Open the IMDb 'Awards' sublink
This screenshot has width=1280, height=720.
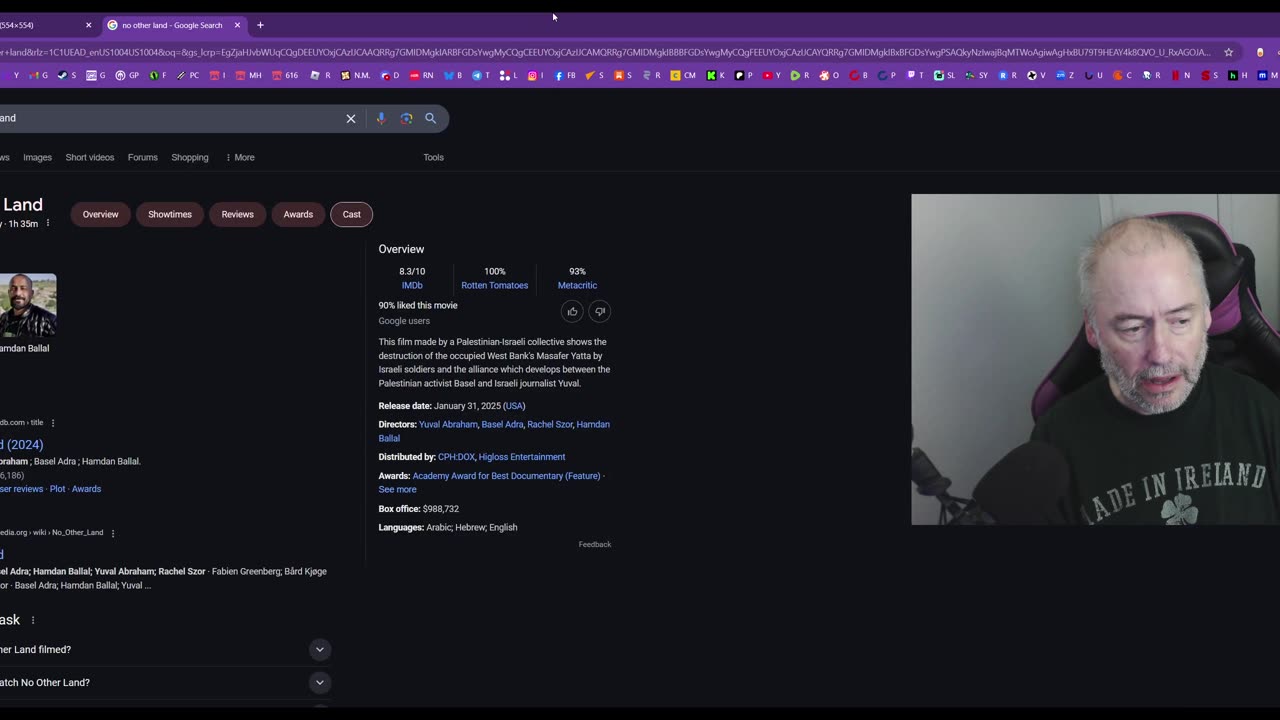pos(86,489)
